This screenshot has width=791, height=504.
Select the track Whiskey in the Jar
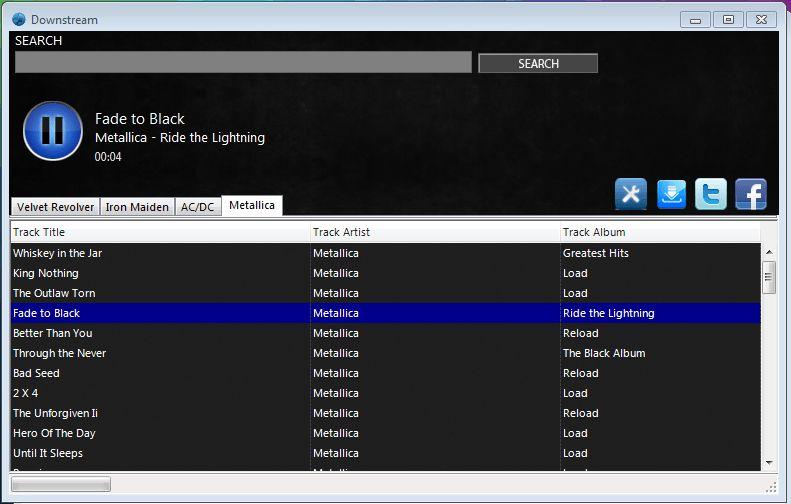[385, 253]
